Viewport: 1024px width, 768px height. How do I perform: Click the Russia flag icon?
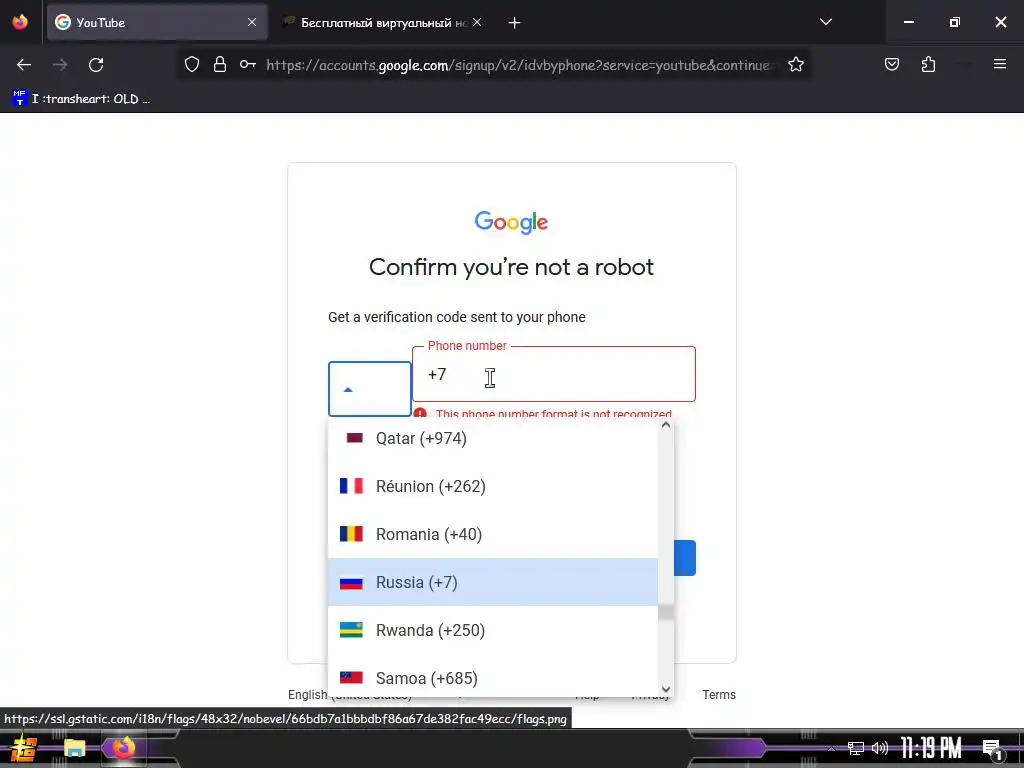tap(351, 582)
